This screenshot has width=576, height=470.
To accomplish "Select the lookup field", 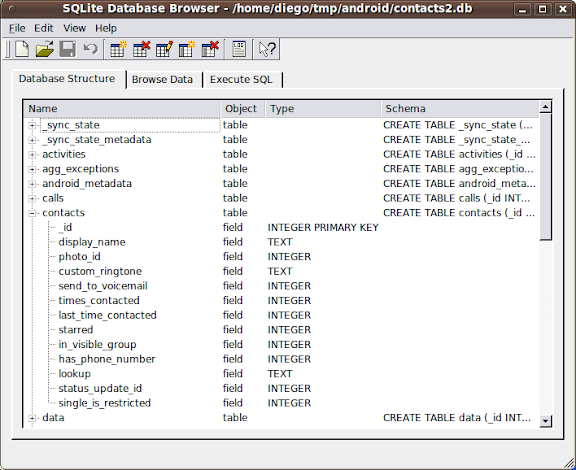I will [x=75, y=374].
